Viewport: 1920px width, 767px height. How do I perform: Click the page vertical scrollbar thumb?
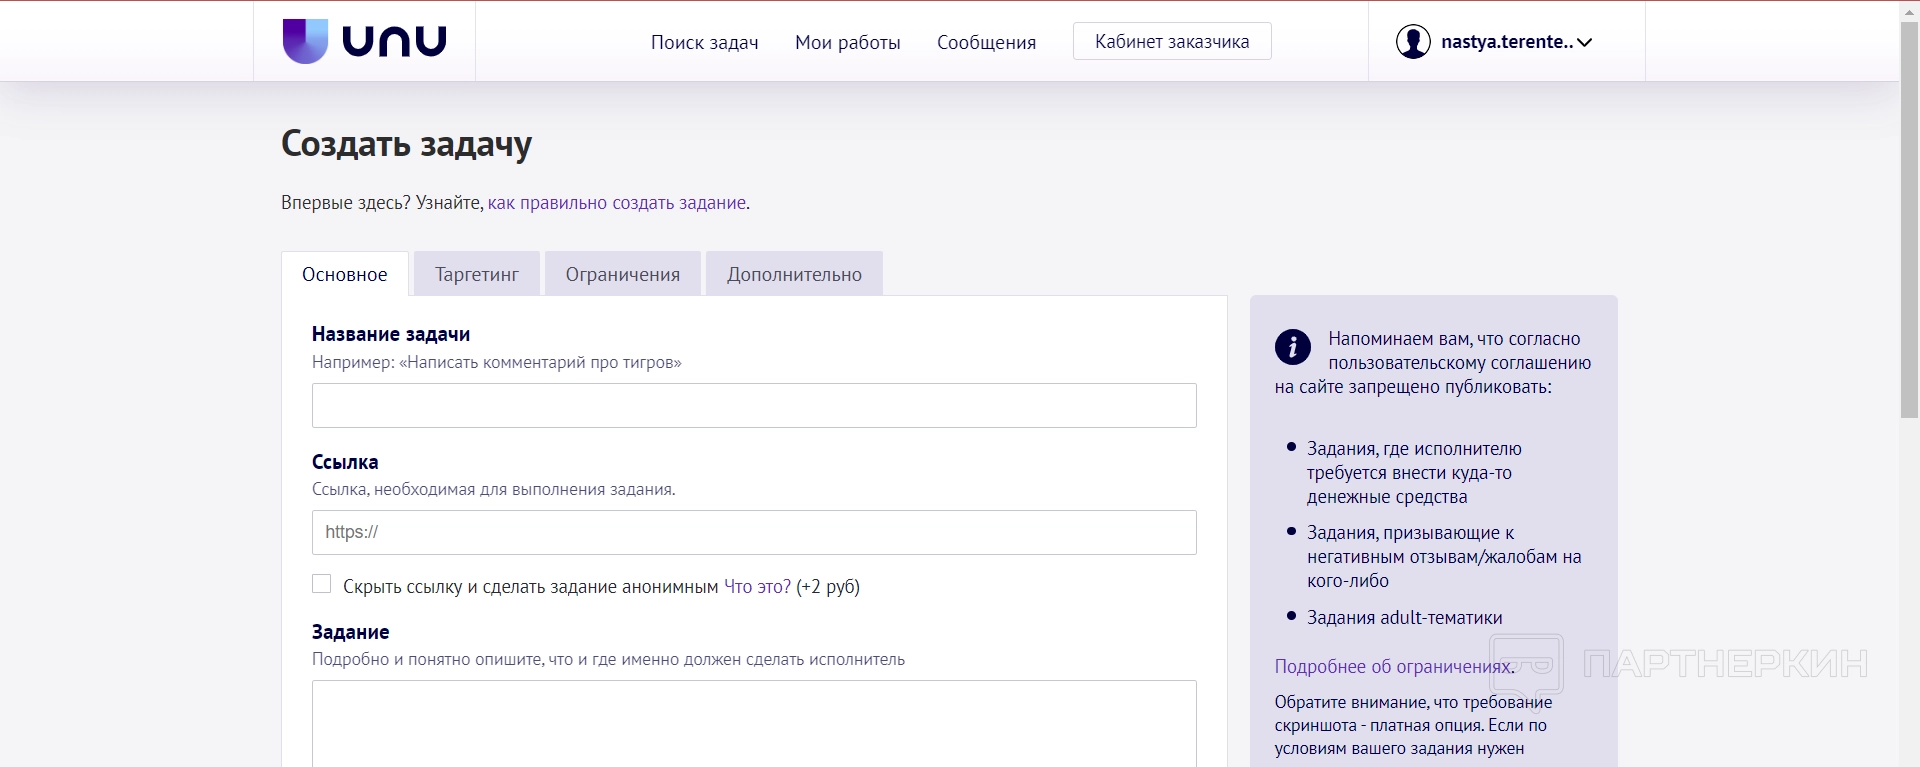click(x=1909, y=220)
